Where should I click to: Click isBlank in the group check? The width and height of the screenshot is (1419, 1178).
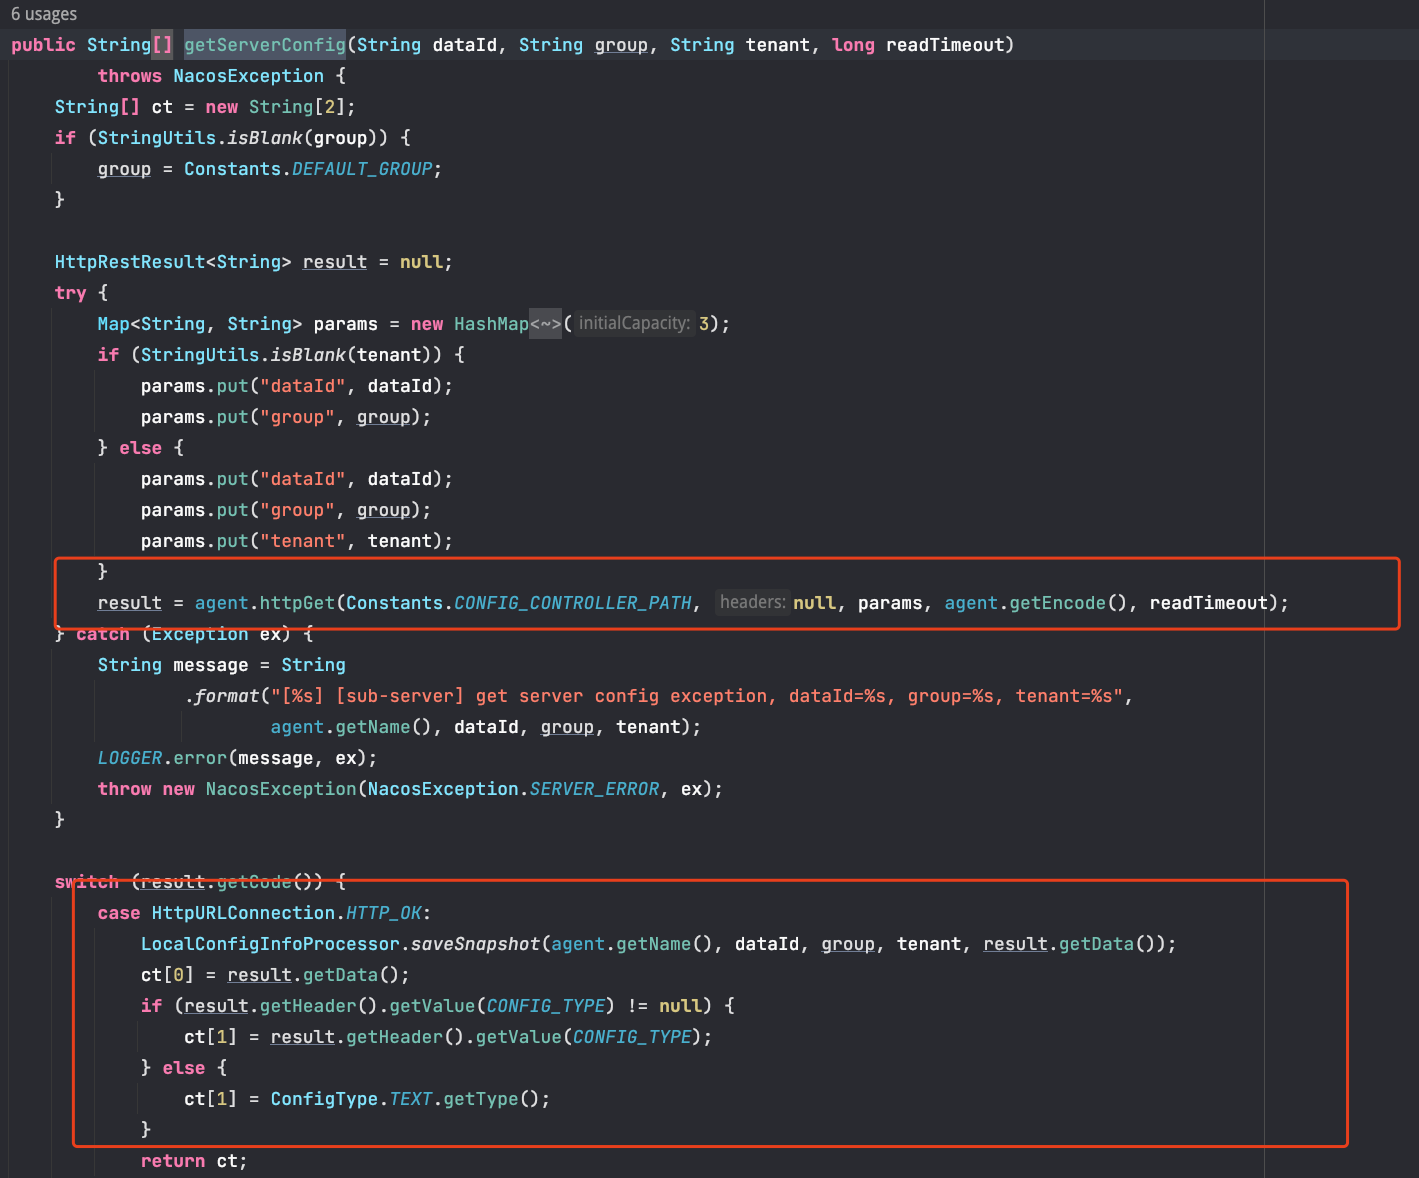pyautogui.click(x=265, y=138)
